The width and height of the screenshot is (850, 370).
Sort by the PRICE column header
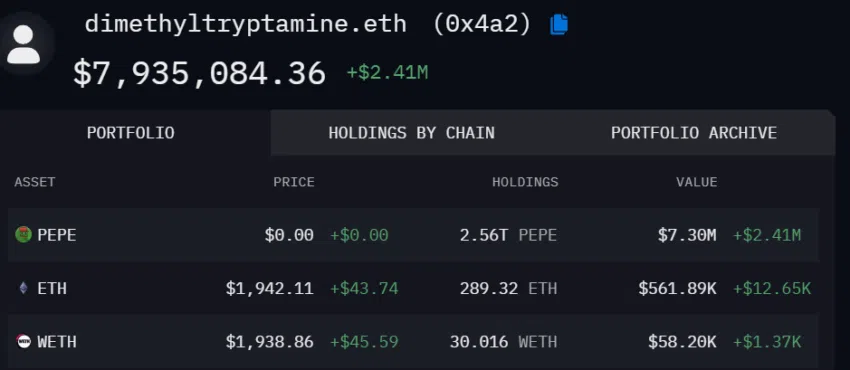coord(294,182)
